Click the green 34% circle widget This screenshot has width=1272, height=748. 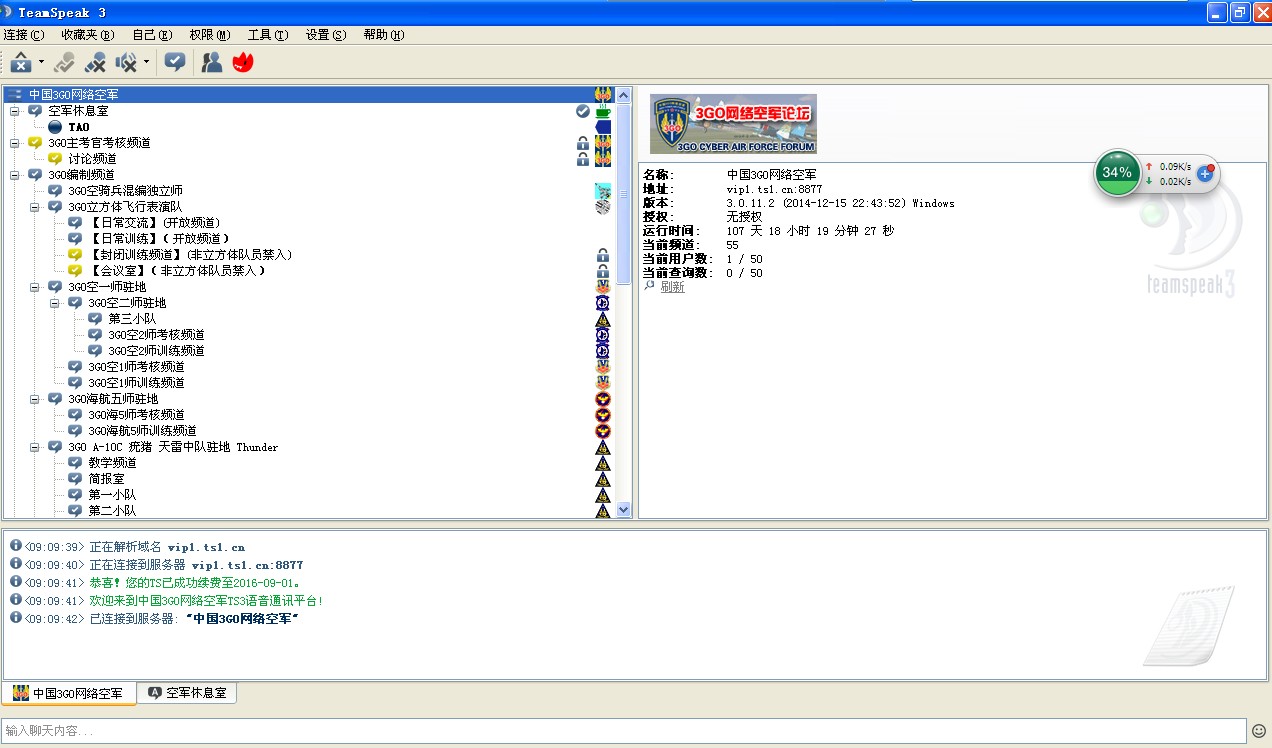(x=1116, y=173)
